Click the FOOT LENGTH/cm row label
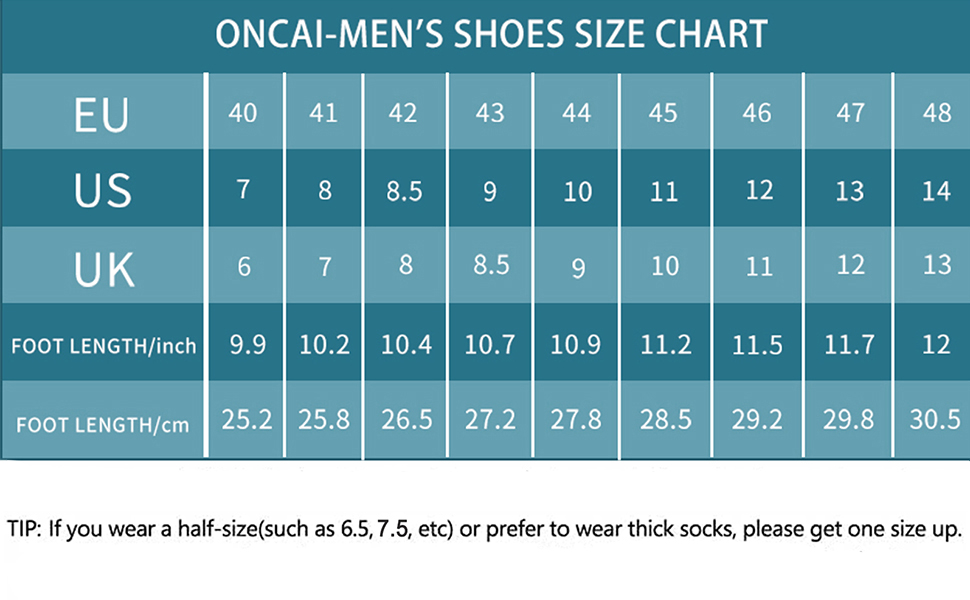The height and width of the screenshot is (600, 970). point(103,424)
